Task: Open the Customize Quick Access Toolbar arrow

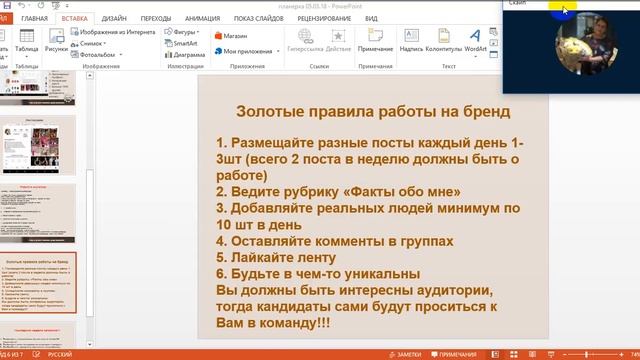Action: 67,6
